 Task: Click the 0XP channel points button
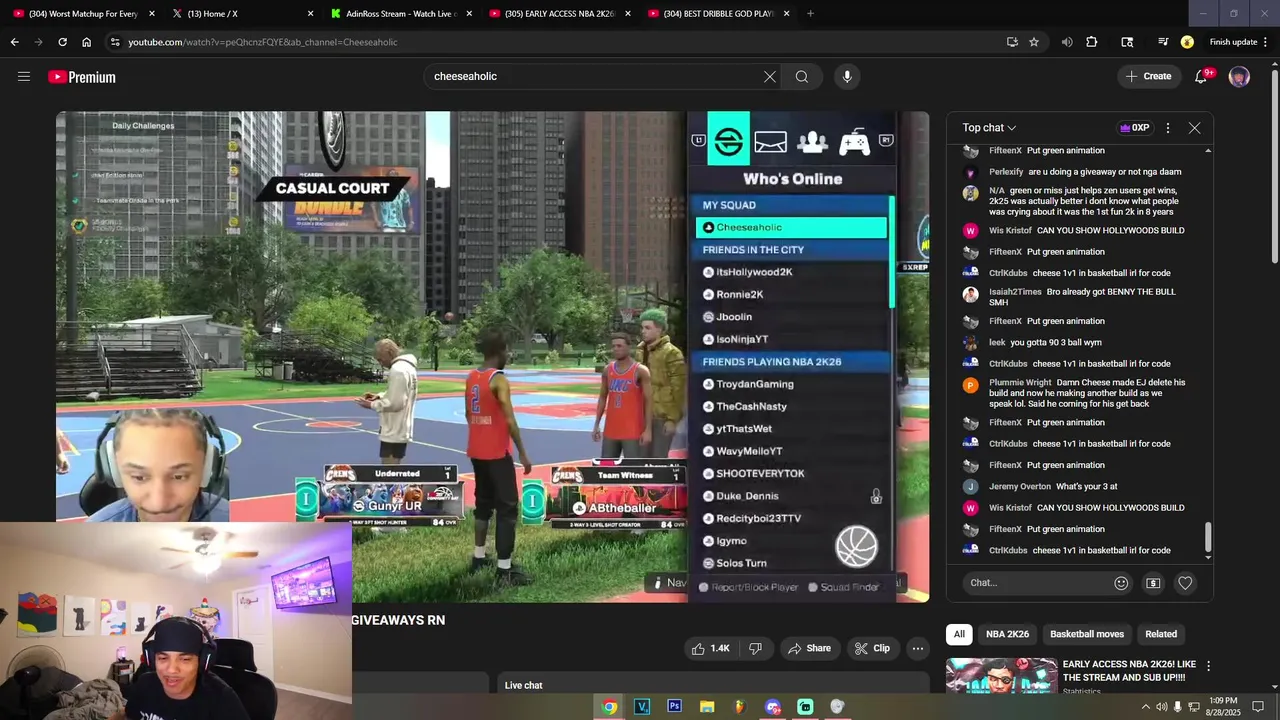pyautogui.click(x=1135, y=128)
